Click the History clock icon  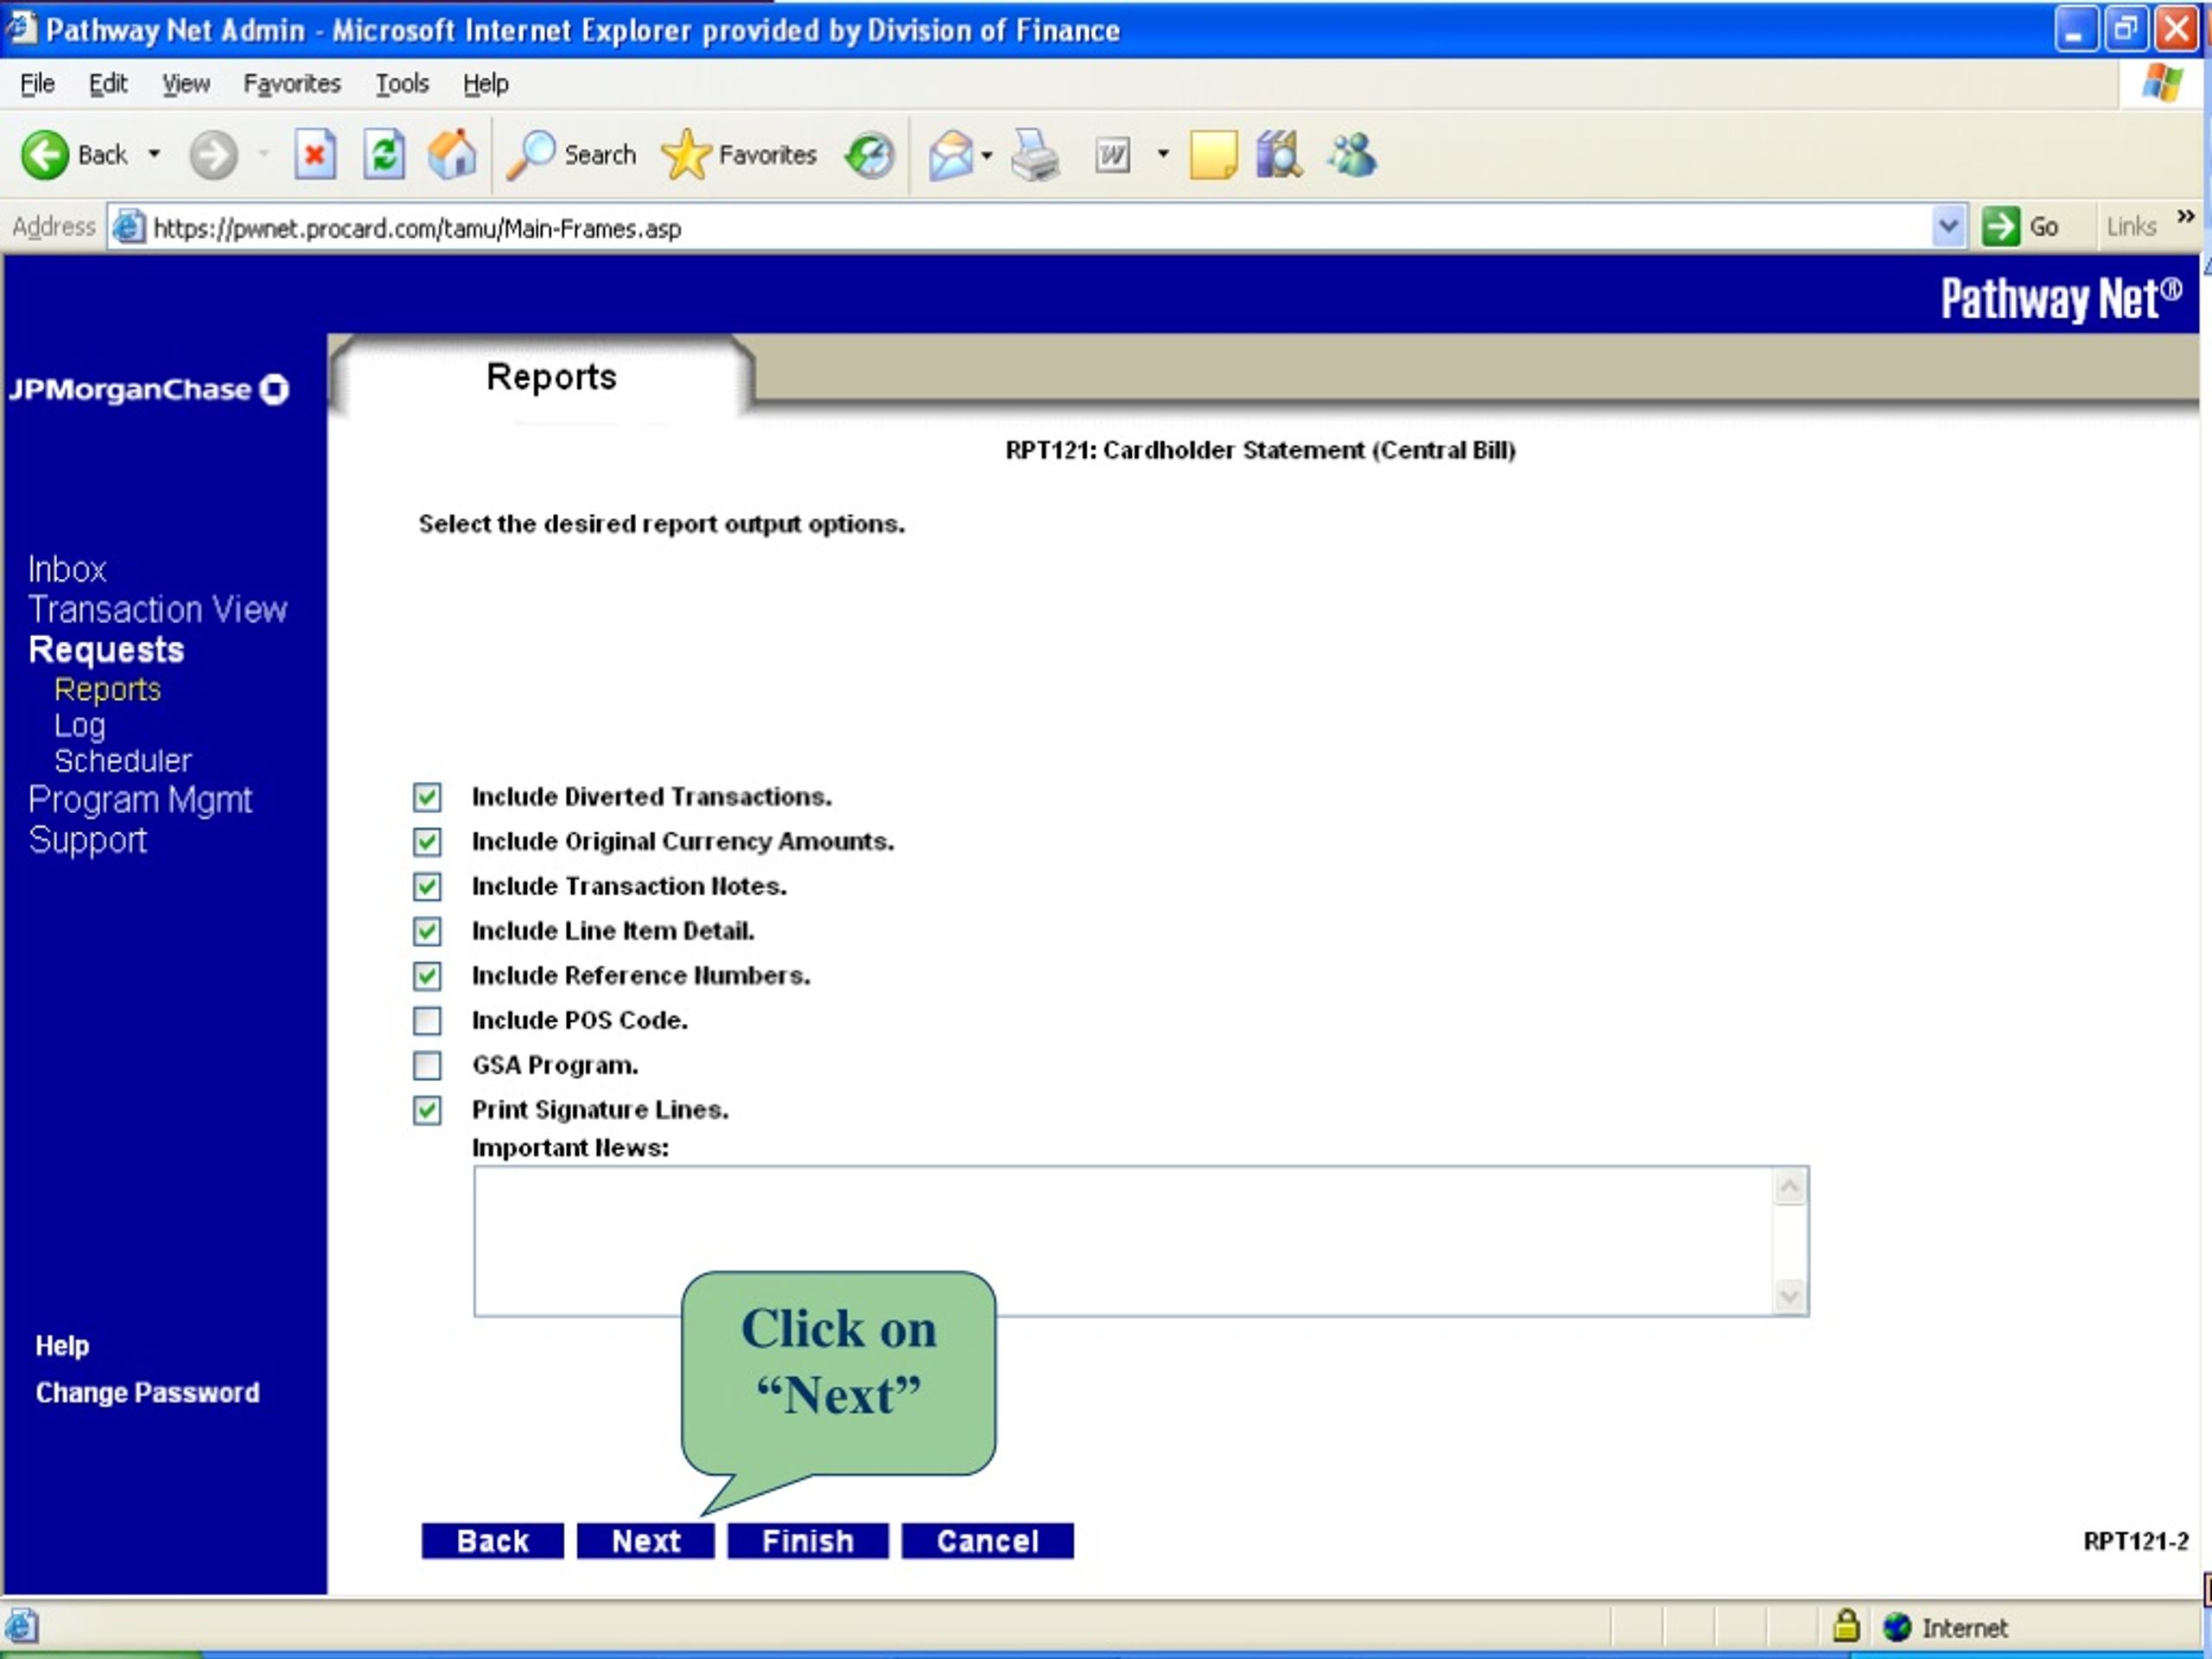(x=870, y=155)
